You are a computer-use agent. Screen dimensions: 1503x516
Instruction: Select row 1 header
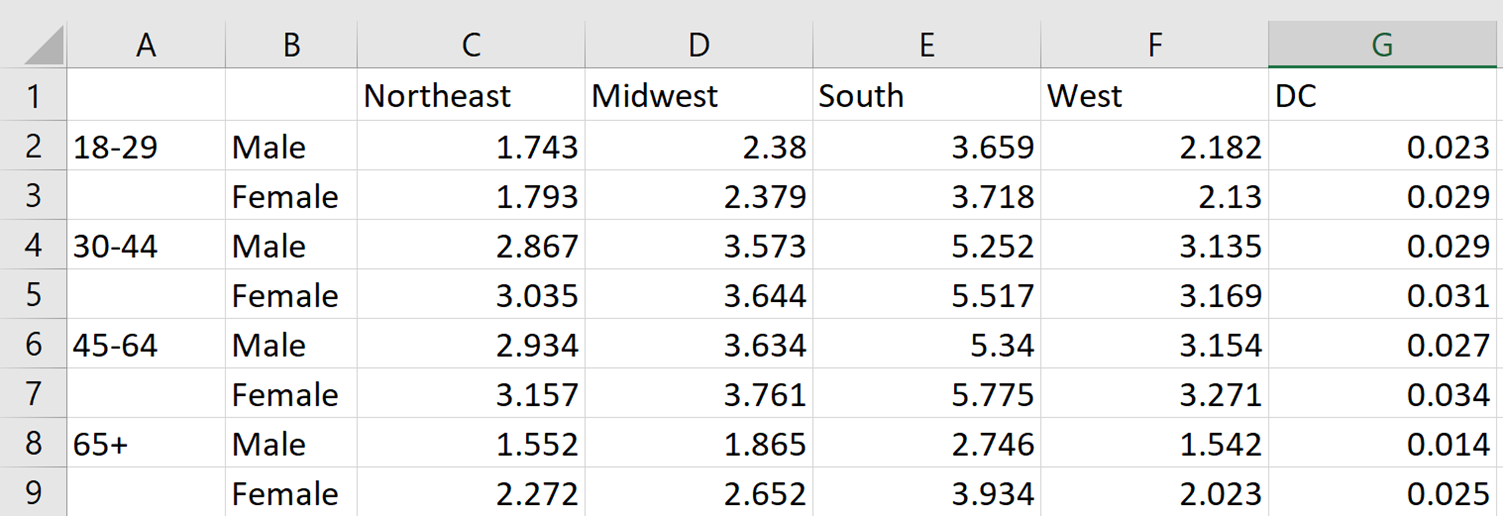tap(33, 96)
